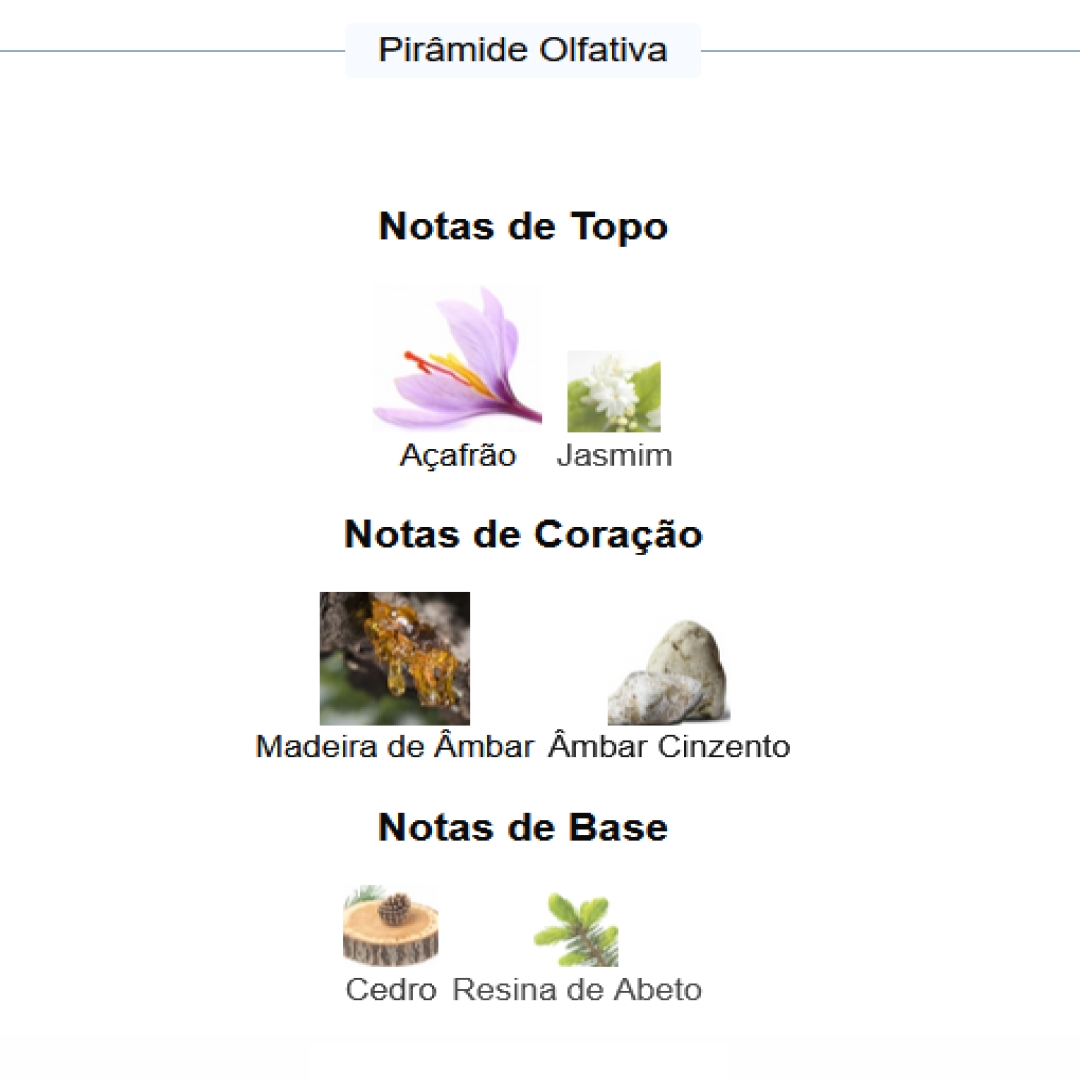Viewport: 1080px width, 1080px height.
Task: Open the Resina de Abeto text label
Action: (577, 990)
